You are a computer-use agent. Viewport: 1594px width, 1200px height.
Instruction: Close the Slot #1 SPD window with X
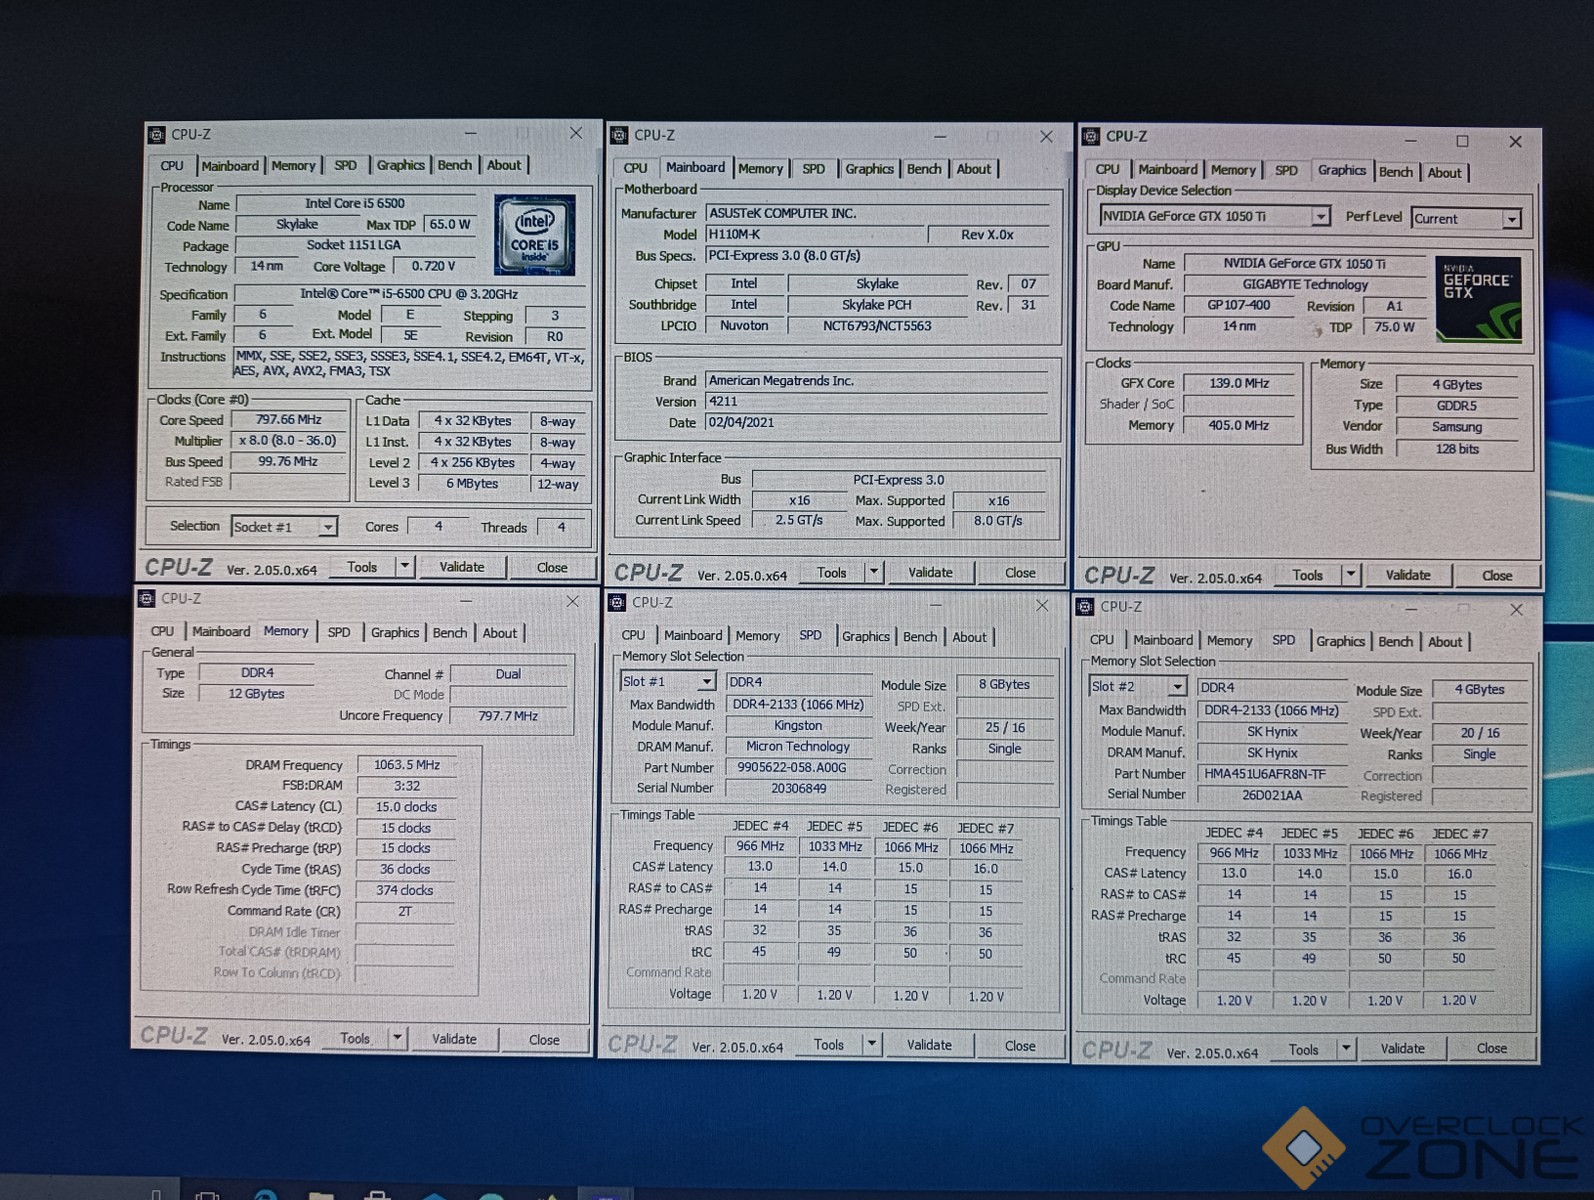[1042, 605]
